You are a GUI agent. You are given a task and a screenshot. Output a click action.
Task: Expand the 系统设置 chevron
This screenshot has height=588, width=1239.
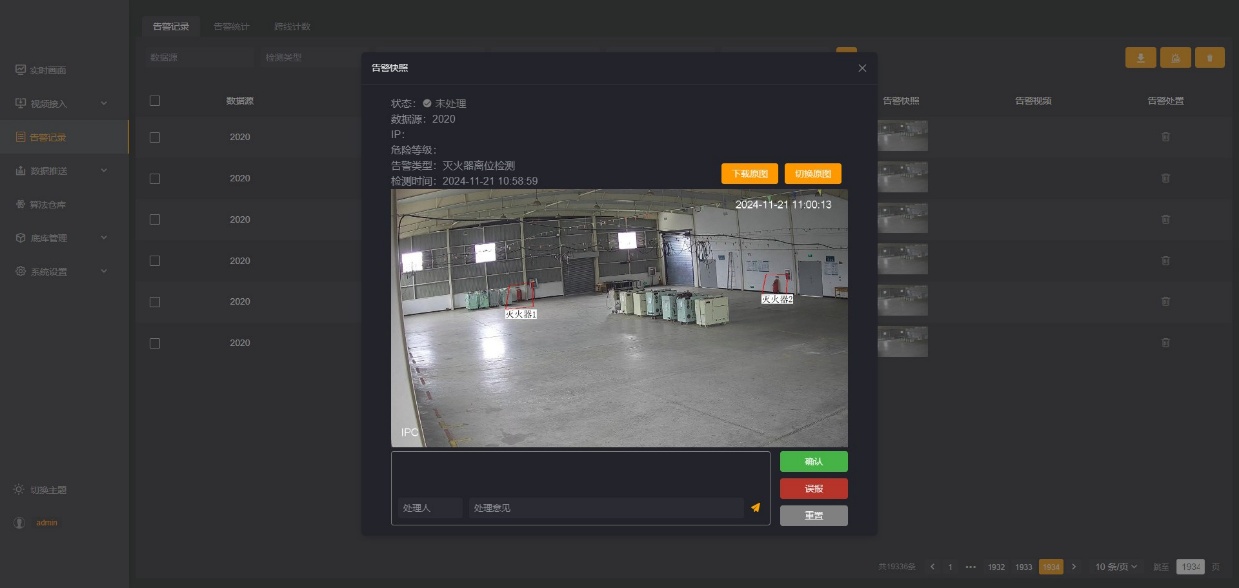coord(104,272)
